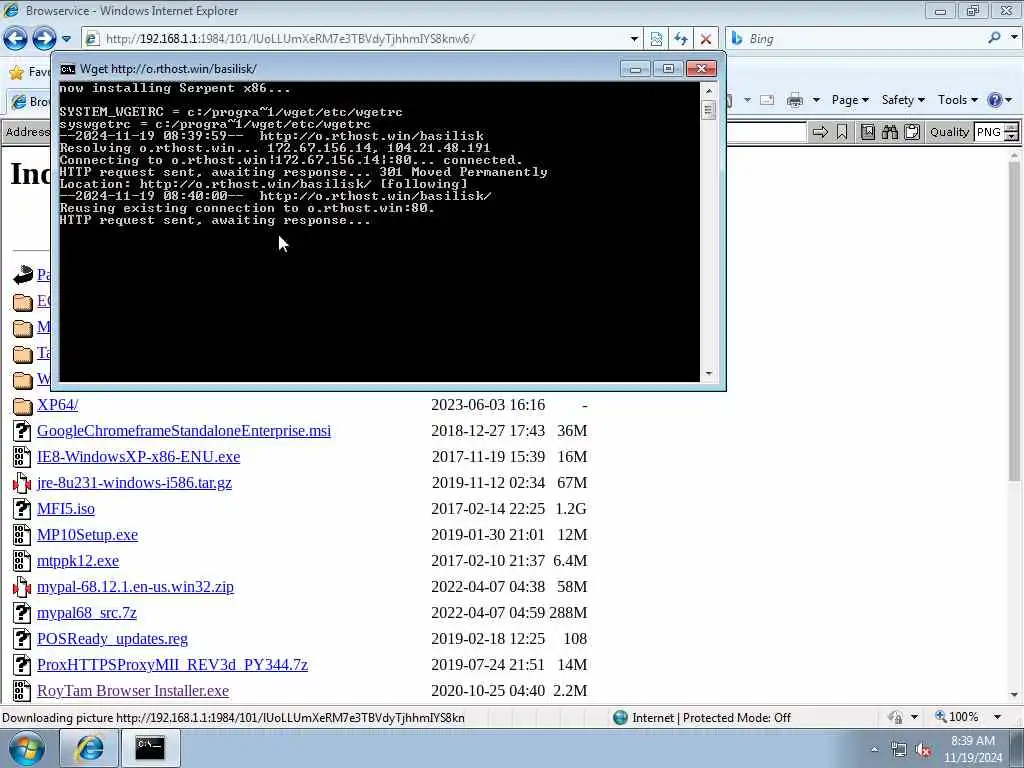
Task: Open the Safety menu
Action: (903, 100)
